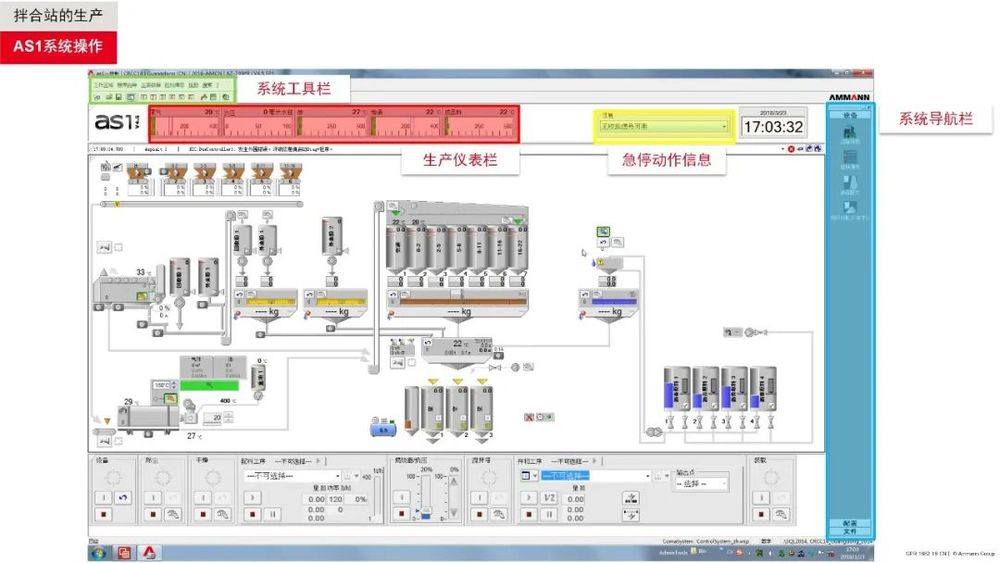Adjust the 150°C setpoint spinner arrows

pyautogui.click(x=173, y=385)
